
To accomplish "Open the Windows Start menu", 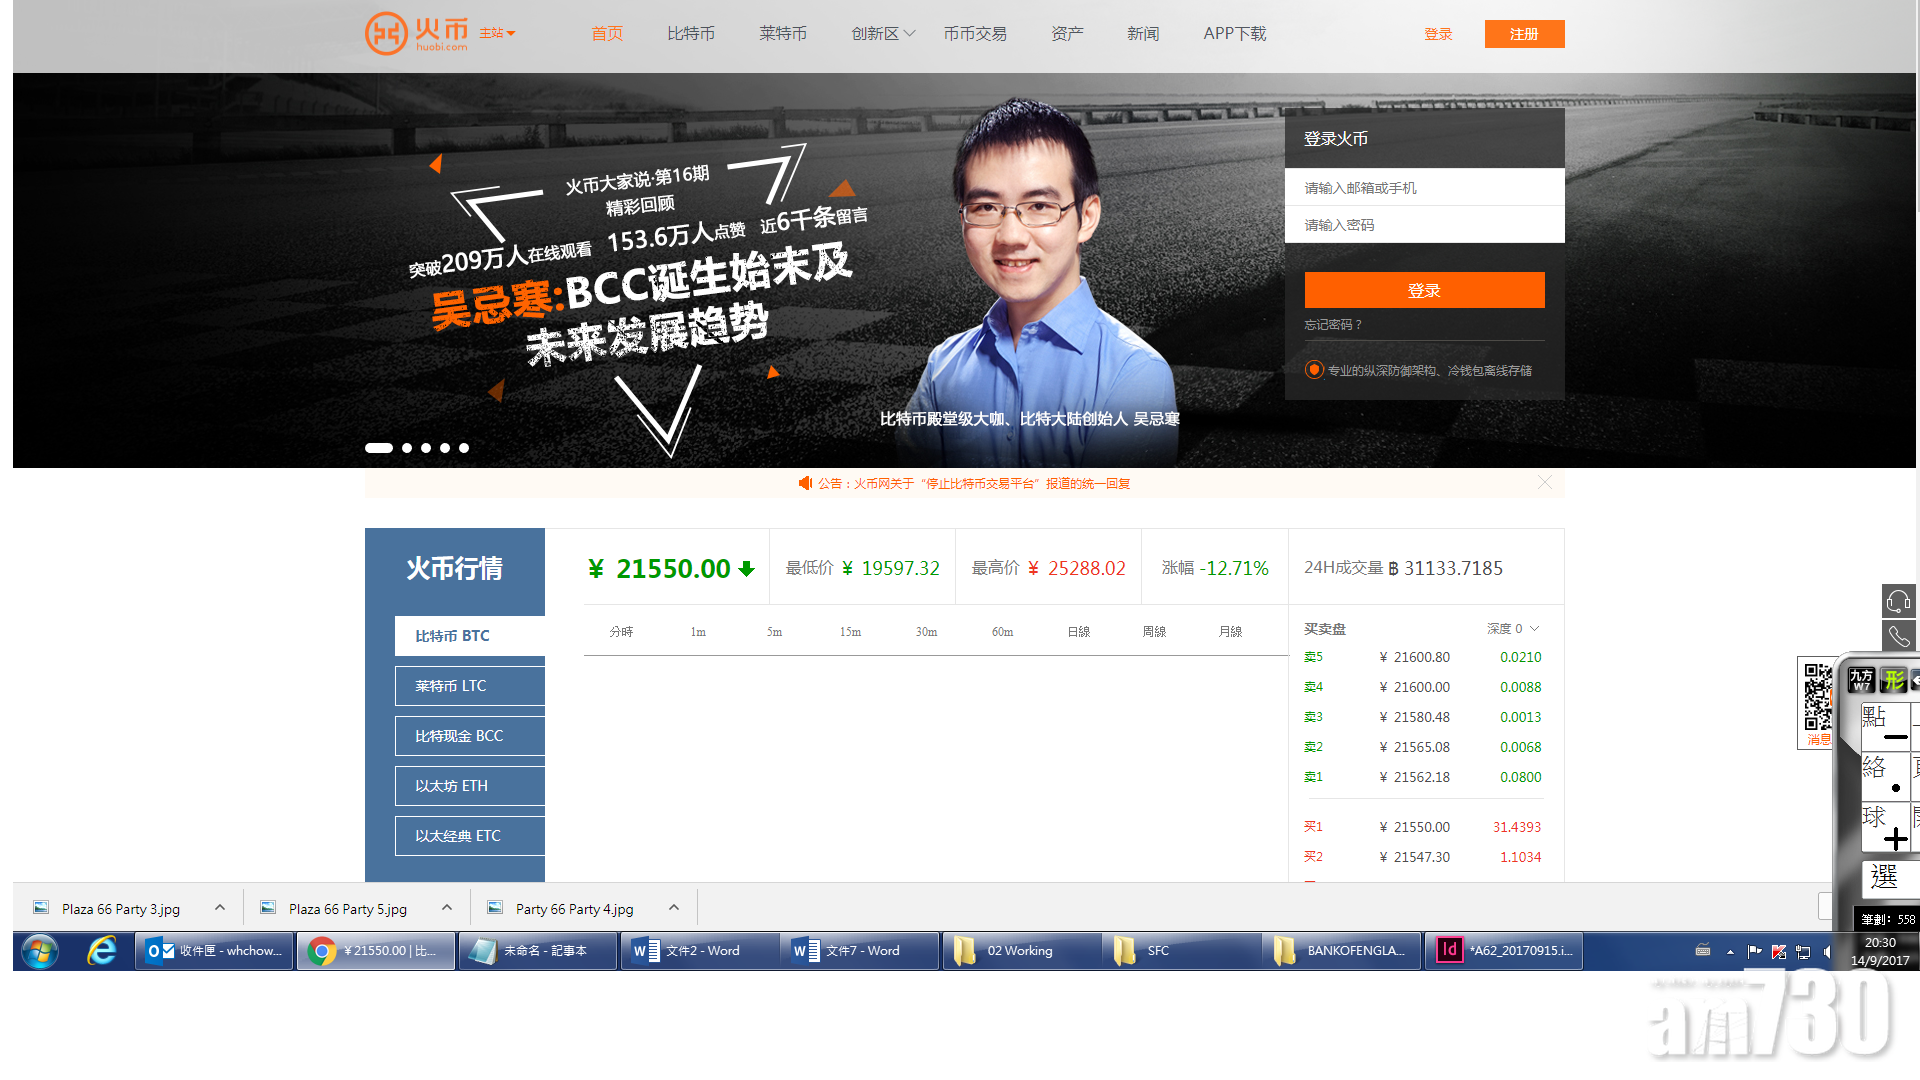I will (40, 951).
